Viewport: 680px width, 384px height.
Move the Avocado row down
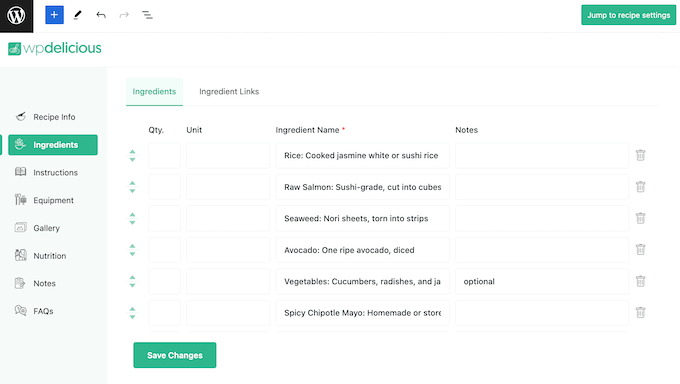[132, 254]
